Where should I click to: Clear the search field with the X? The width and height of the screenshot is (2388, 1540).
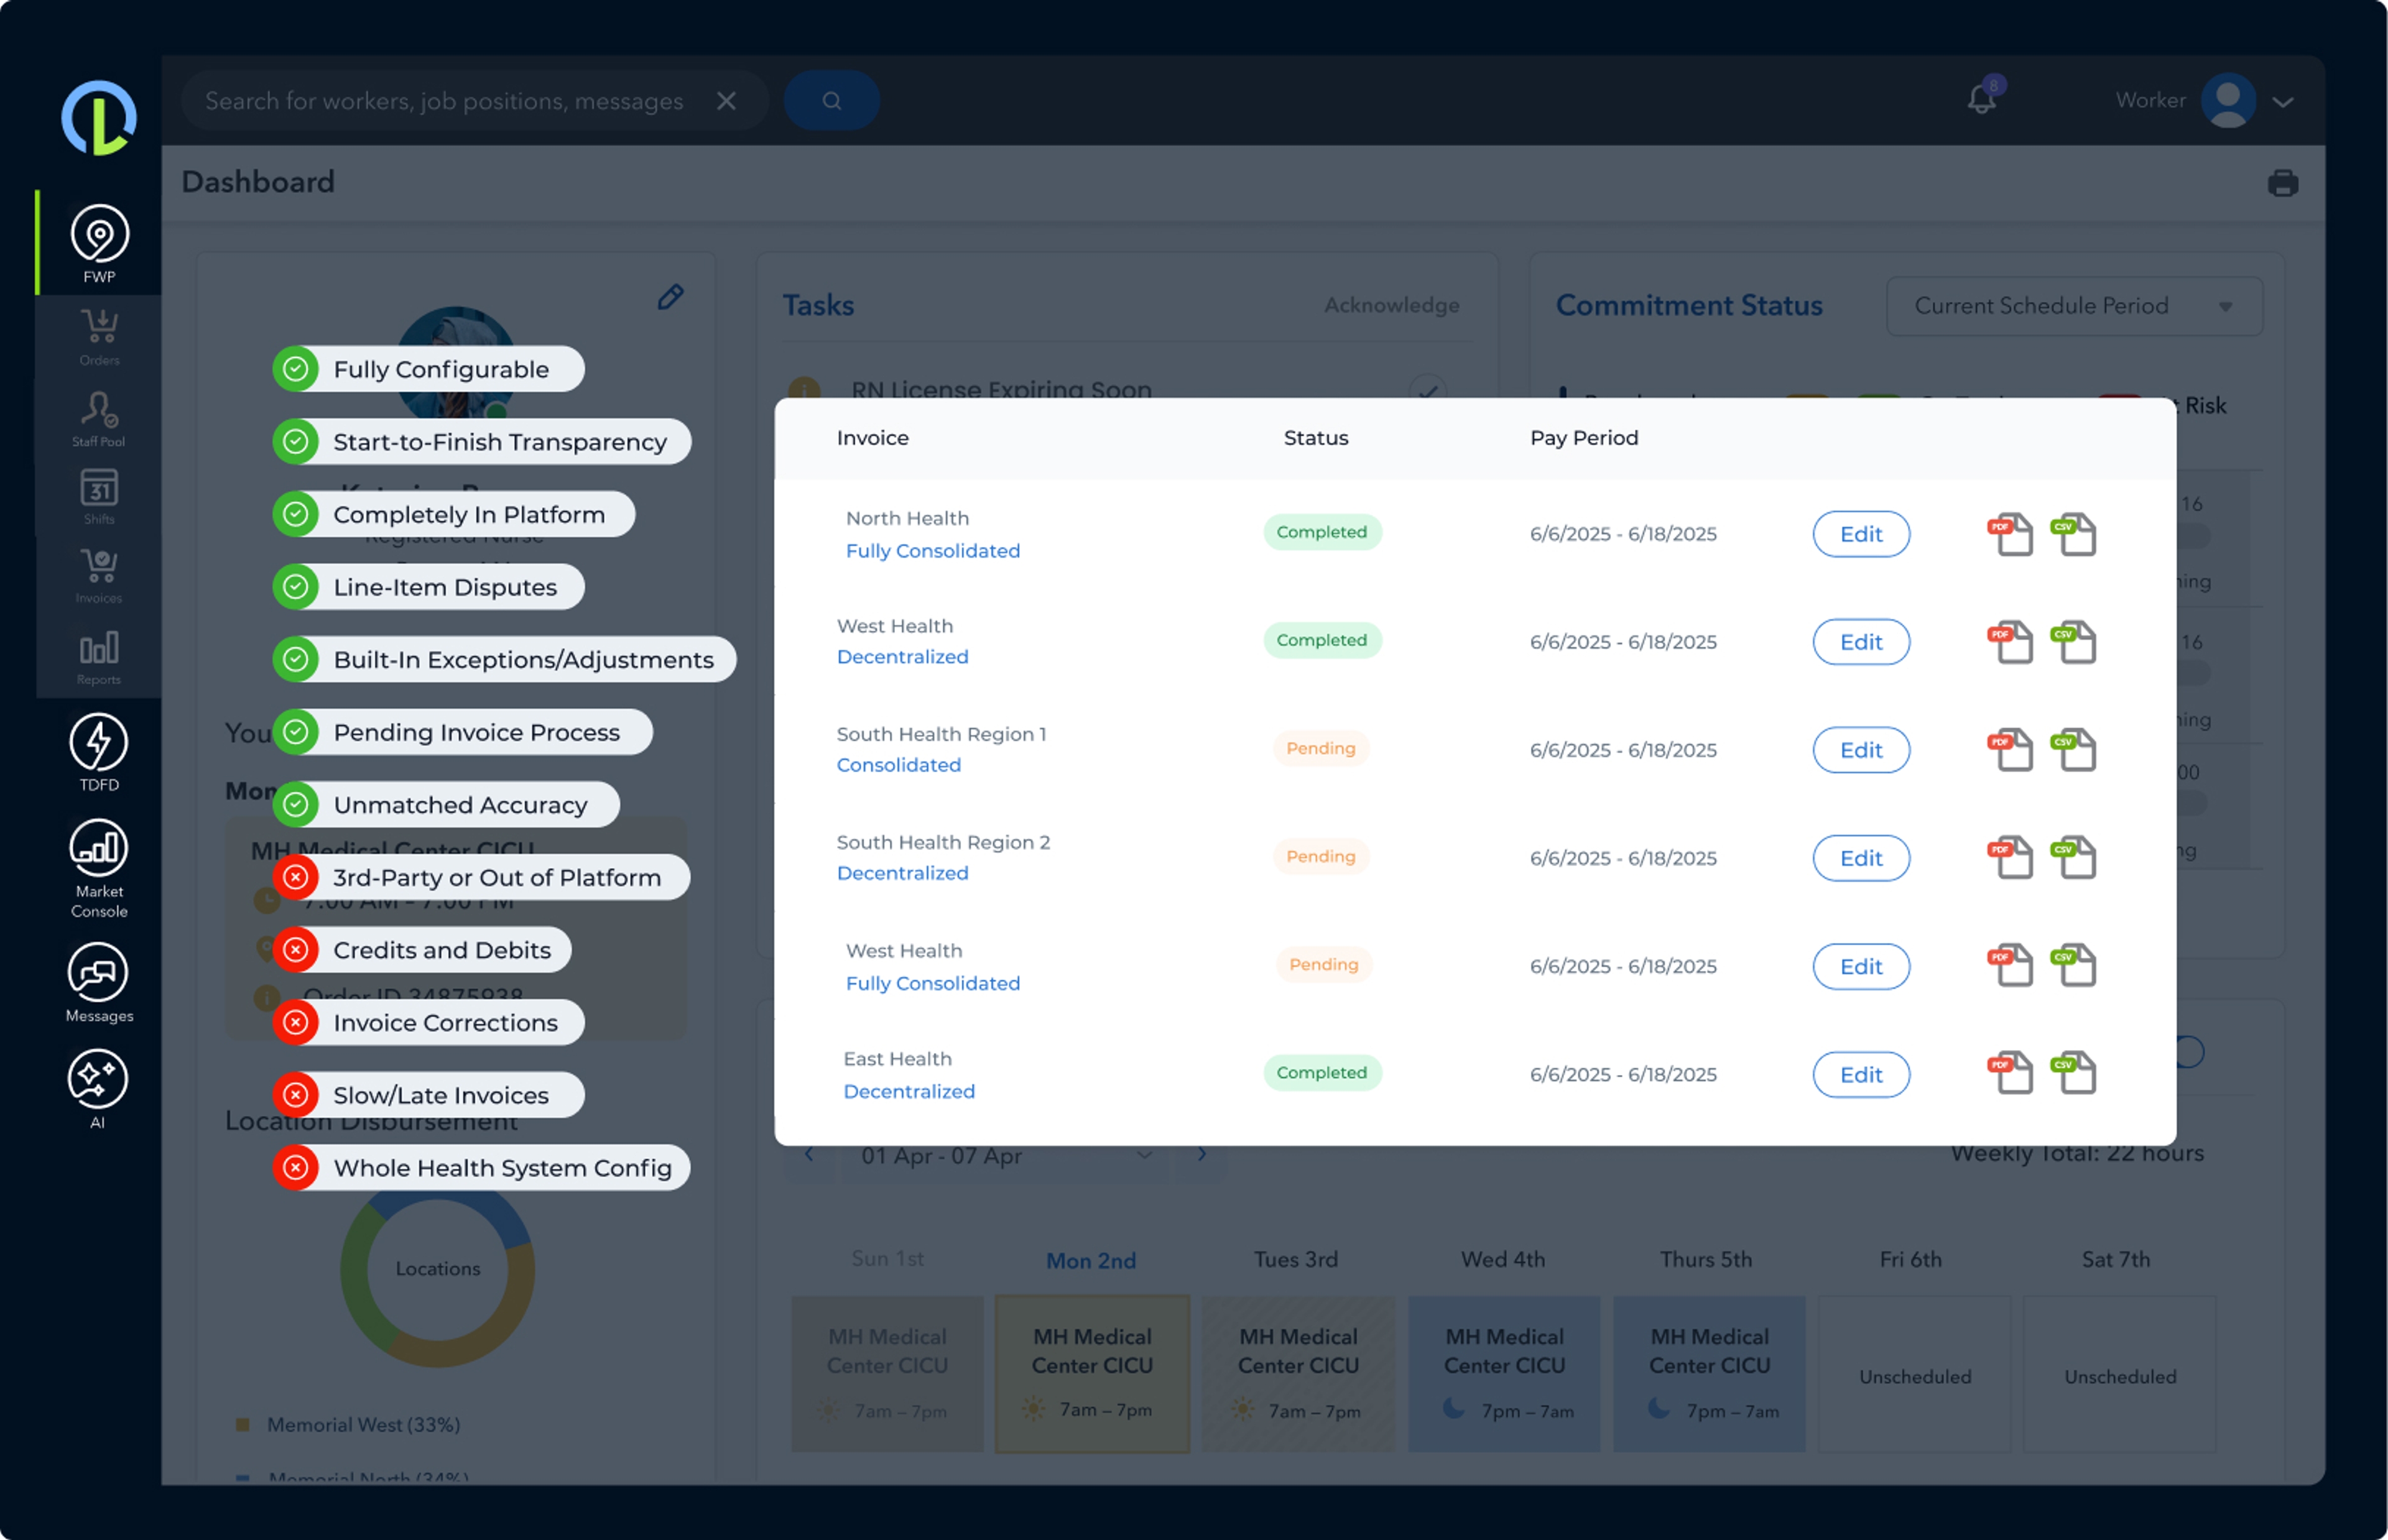point(727,101)
